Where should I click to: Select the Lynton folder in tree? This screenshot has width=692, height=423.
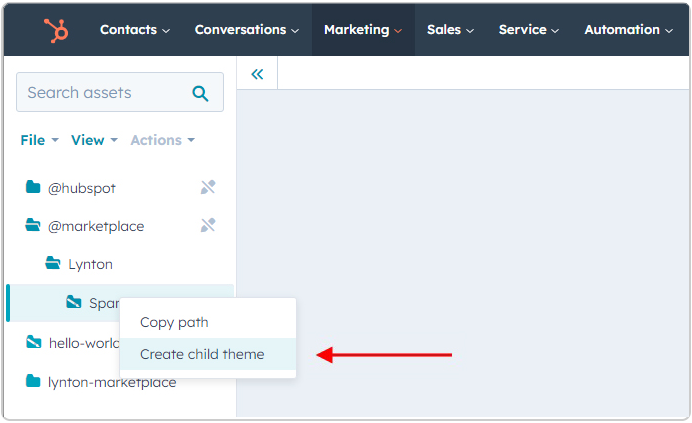tap(90, 264)
